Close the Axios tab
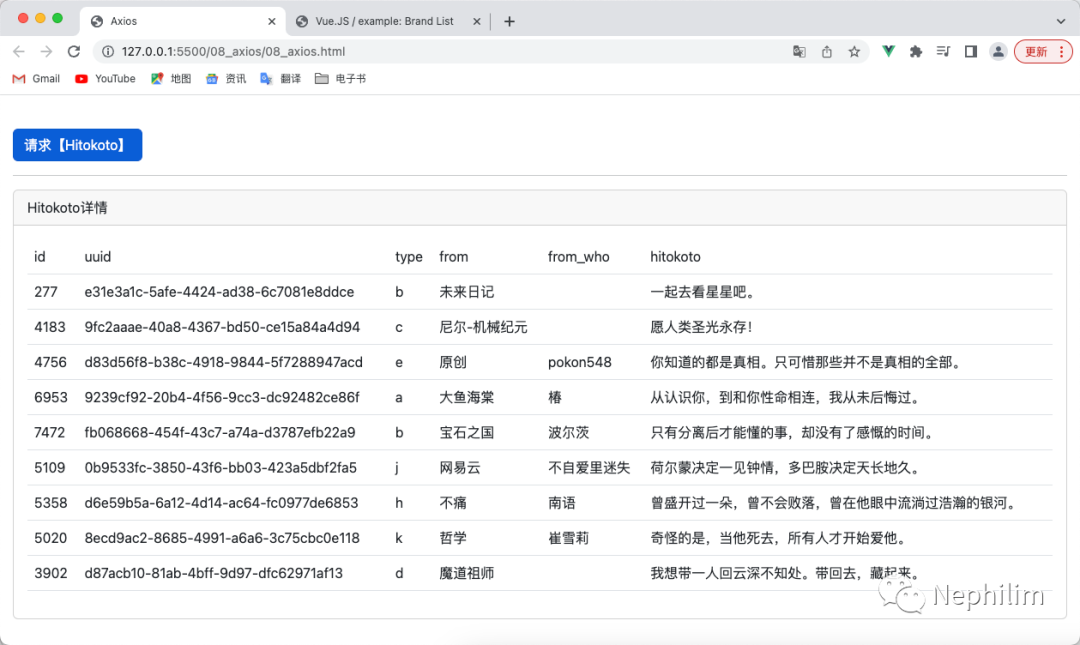Image resolution: width=1080 pixels, height=645 pixels. point(271,21)
